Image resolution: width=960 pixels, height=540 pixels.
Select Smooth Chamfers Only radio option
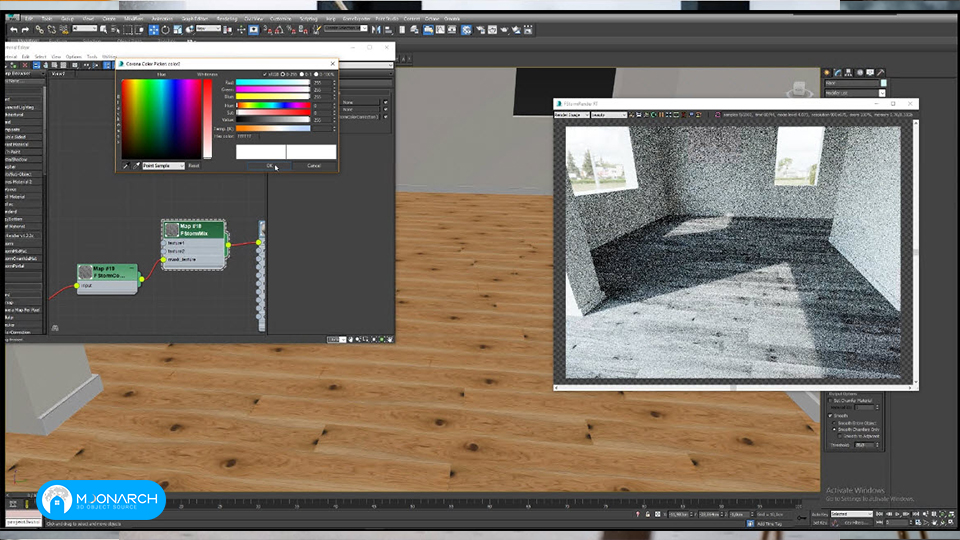click(834, 430)
